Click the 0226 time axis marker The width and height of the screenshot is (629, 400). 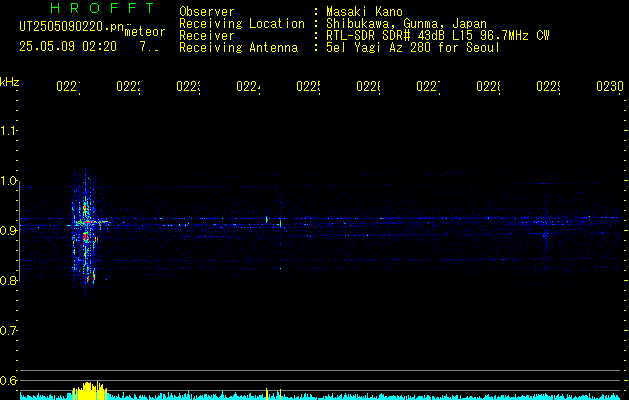tap(368, 86)
